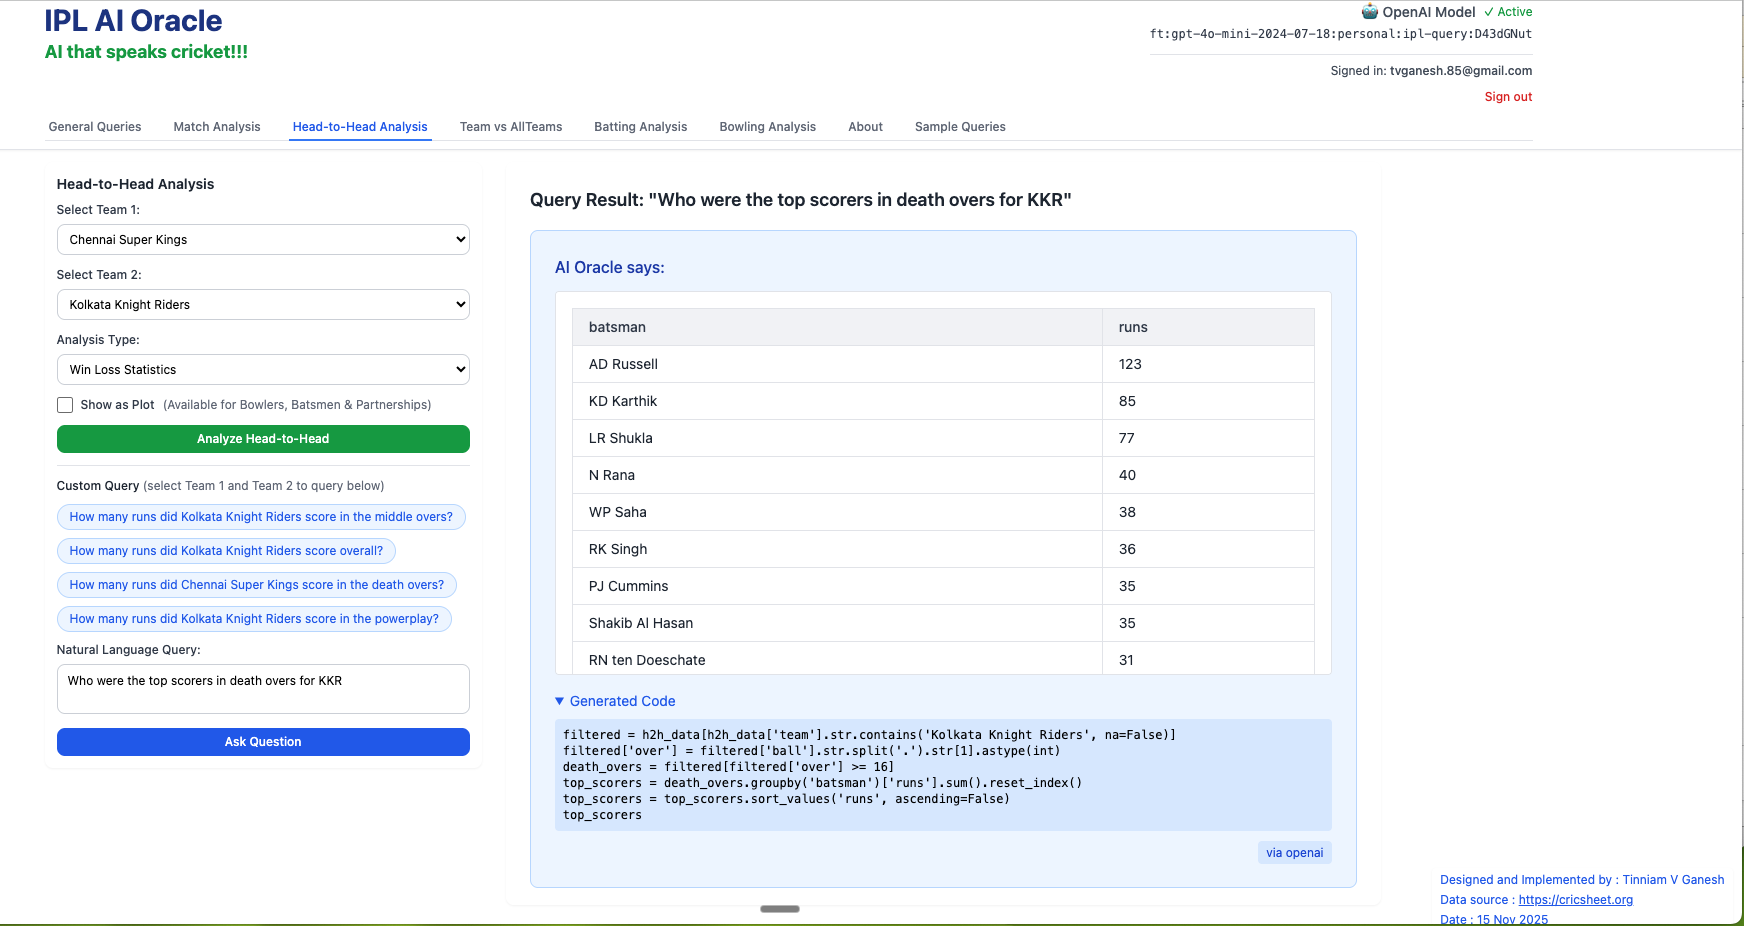Click the horizontal scrollbar below the results
The height and width of the screenshot is (926, 1744).
(x=780, y=909)
